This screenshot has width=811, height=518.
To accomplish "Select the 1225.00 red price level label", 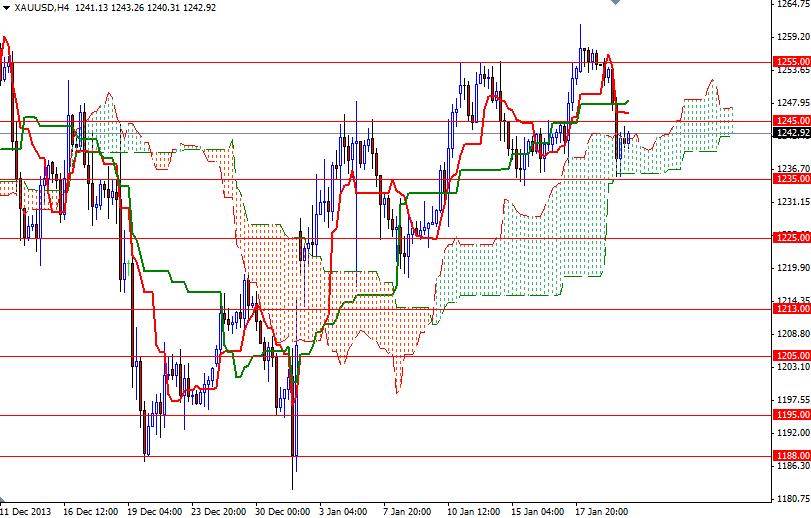I will [792, 237].
